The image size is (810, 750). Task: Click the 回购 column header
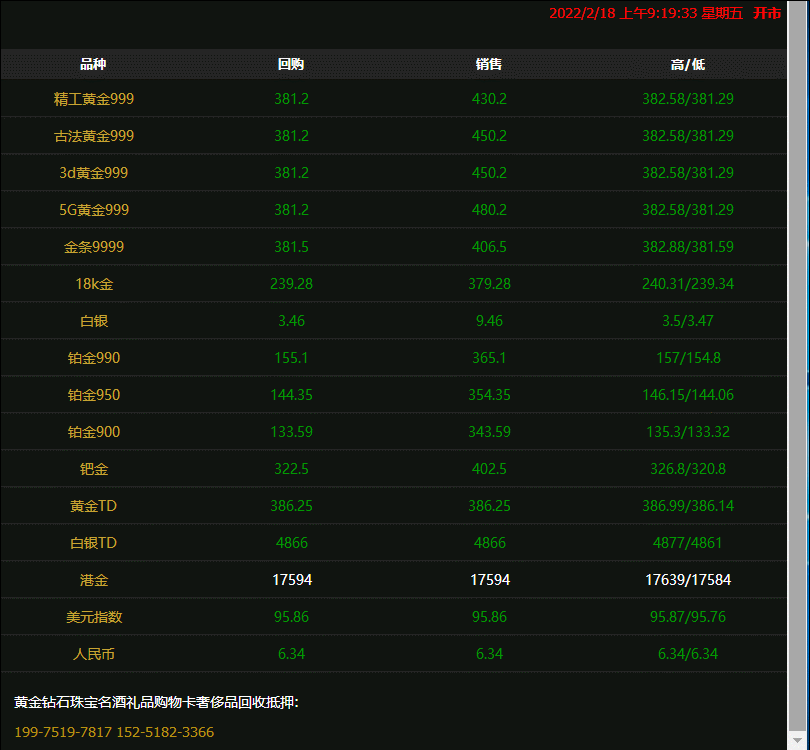tap(291, 64)
